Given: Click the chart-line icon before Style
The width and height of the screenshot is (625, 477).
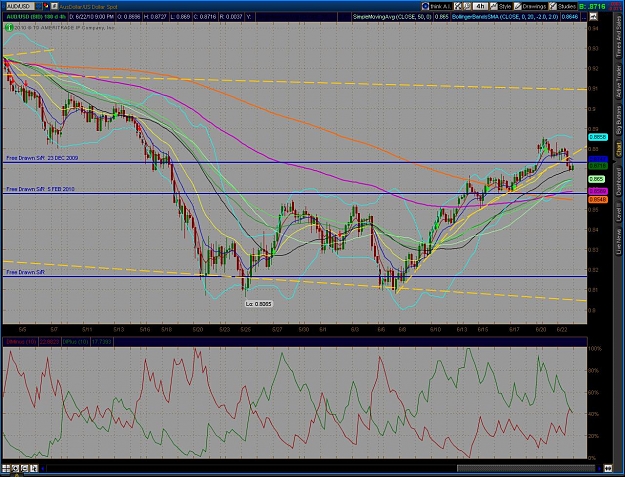Looking at the screenshot, I should 494,6.
